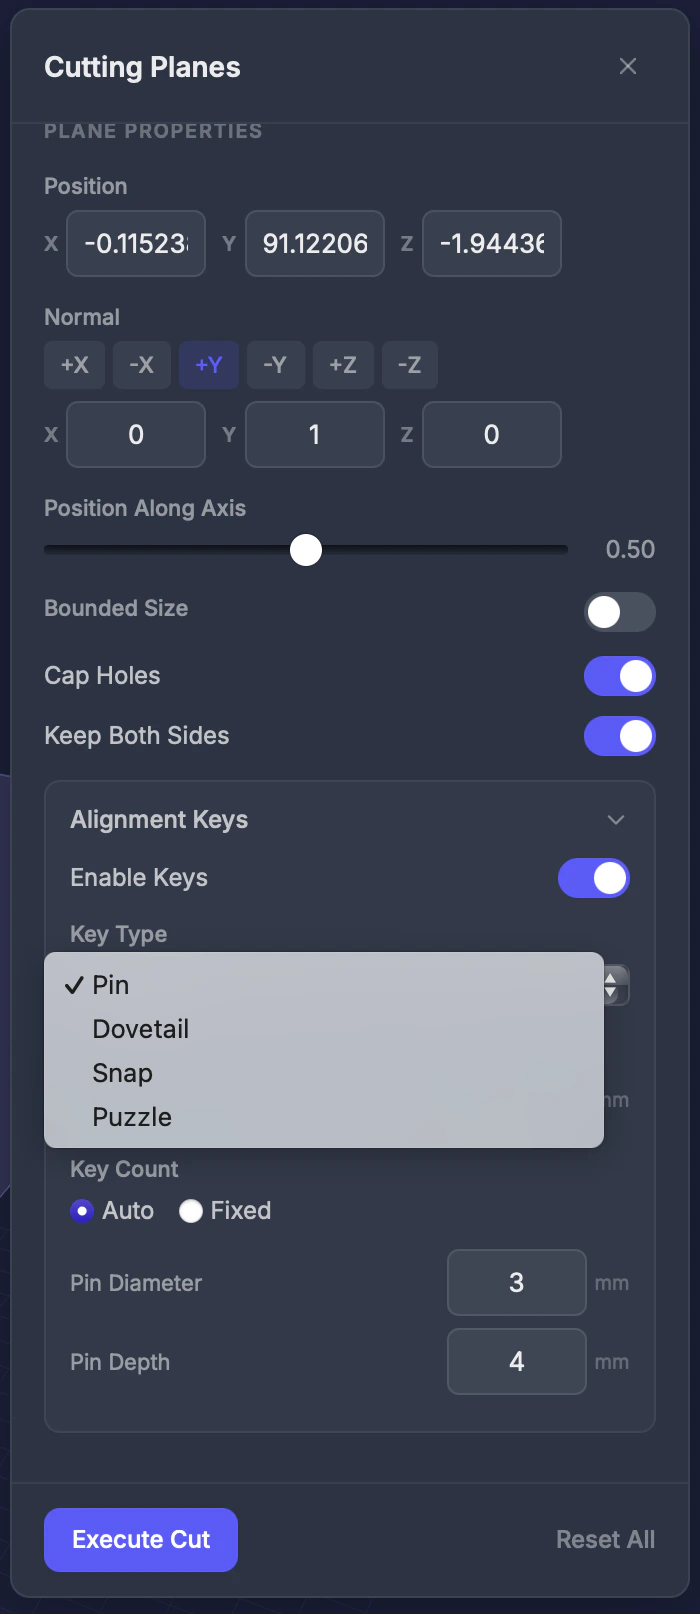This screenshot has width=700, height=1614.
Task: Reset all cutting plane settings
Action: pos(606,1540)
